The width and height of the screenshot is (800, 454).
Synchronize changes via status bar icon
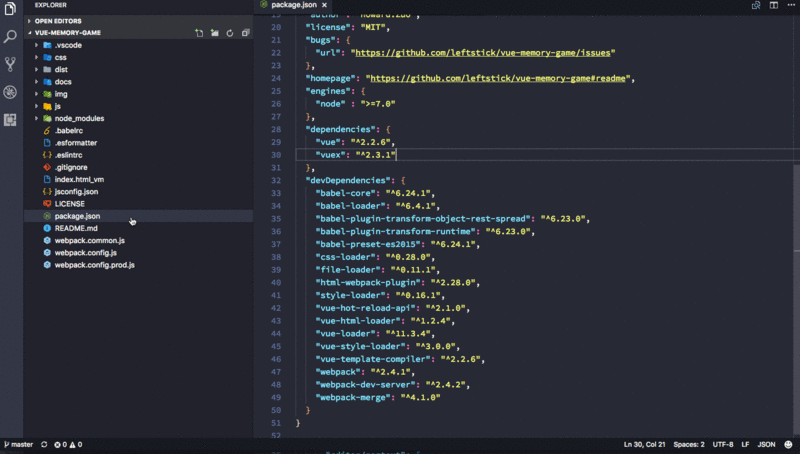[44, 445]
